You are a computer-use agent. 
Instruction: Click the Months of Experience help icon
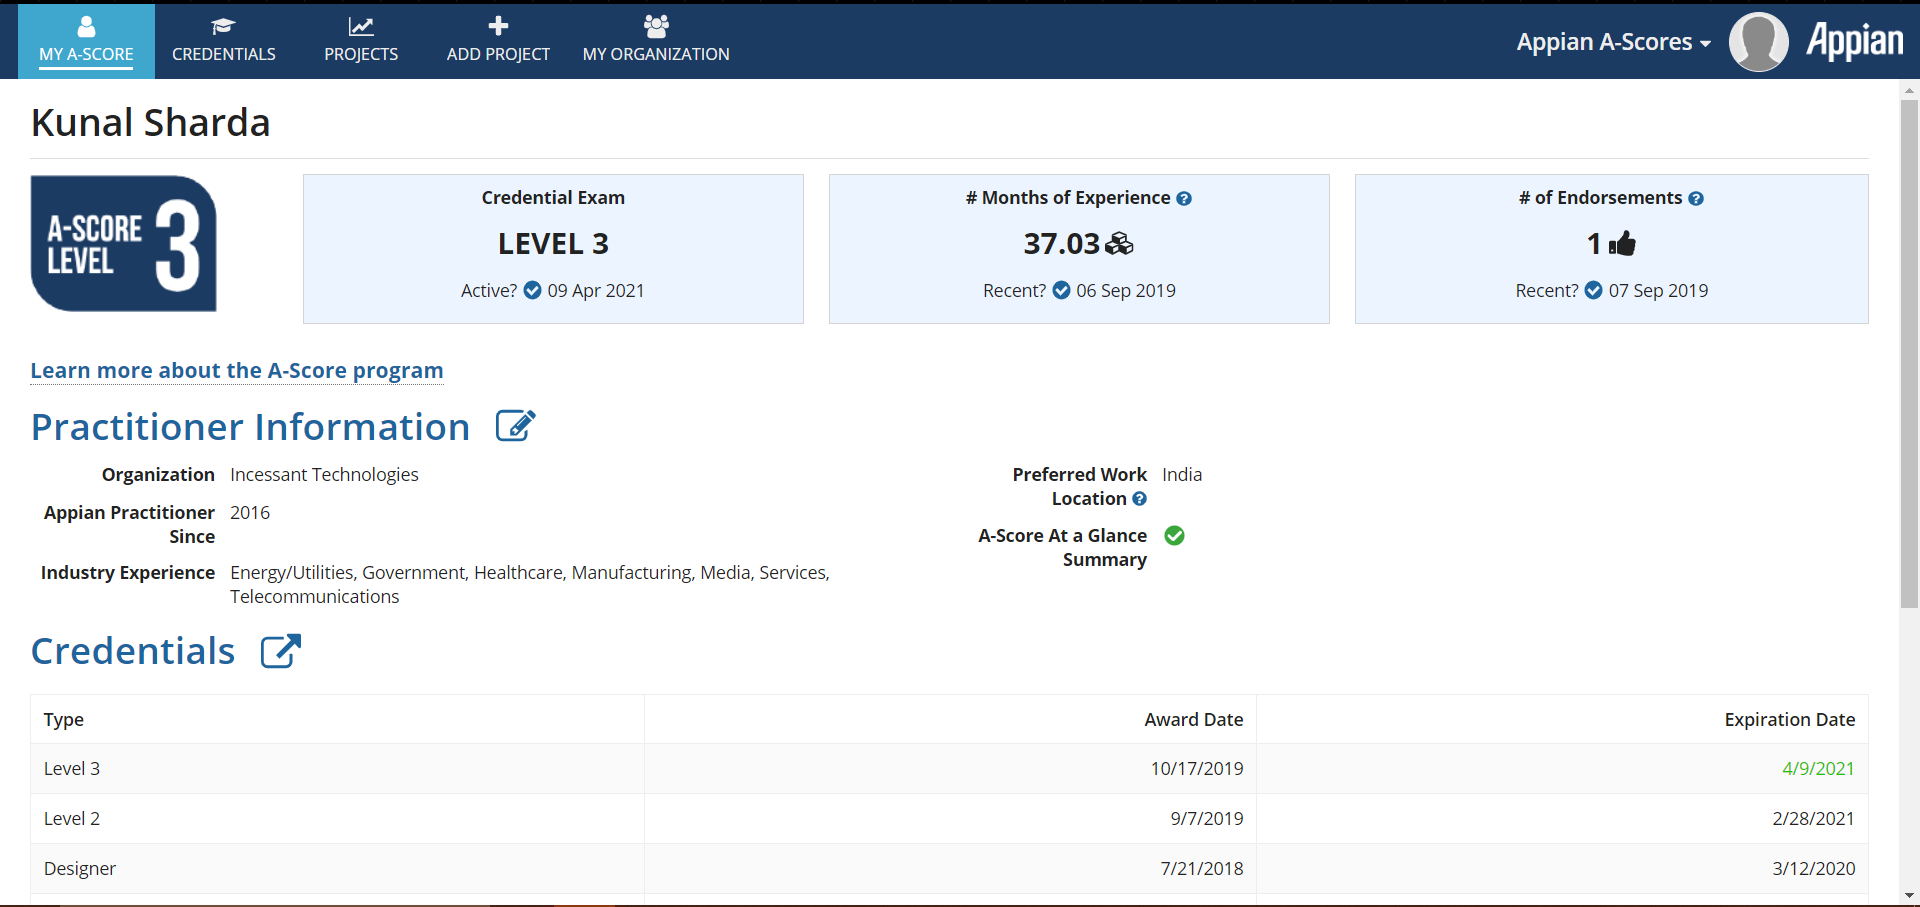coord(1184,198)
